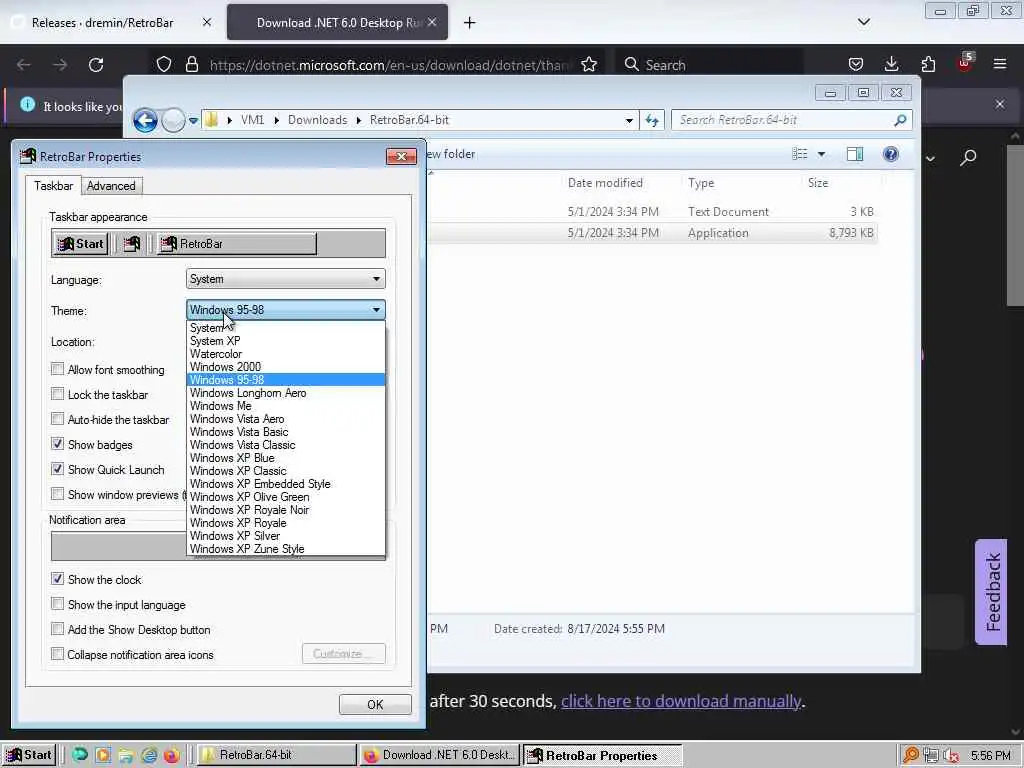Viewport: 1024px width, 768px height.
Task: Choose Windows 2000 theme
Action: pyautogui.click(x=286, y=367)
